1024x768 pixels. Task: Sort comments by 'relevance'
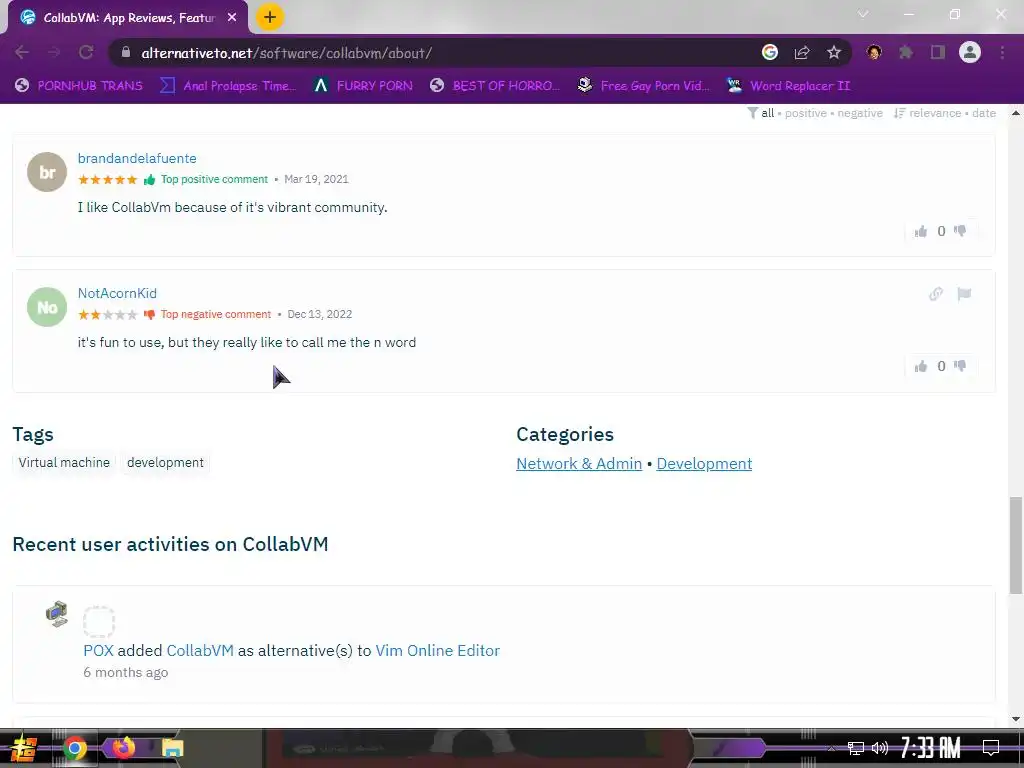935,113
